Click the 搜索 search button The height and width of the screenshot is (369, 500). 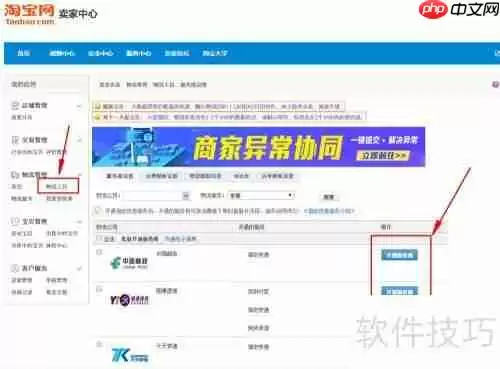coord(329,197)
